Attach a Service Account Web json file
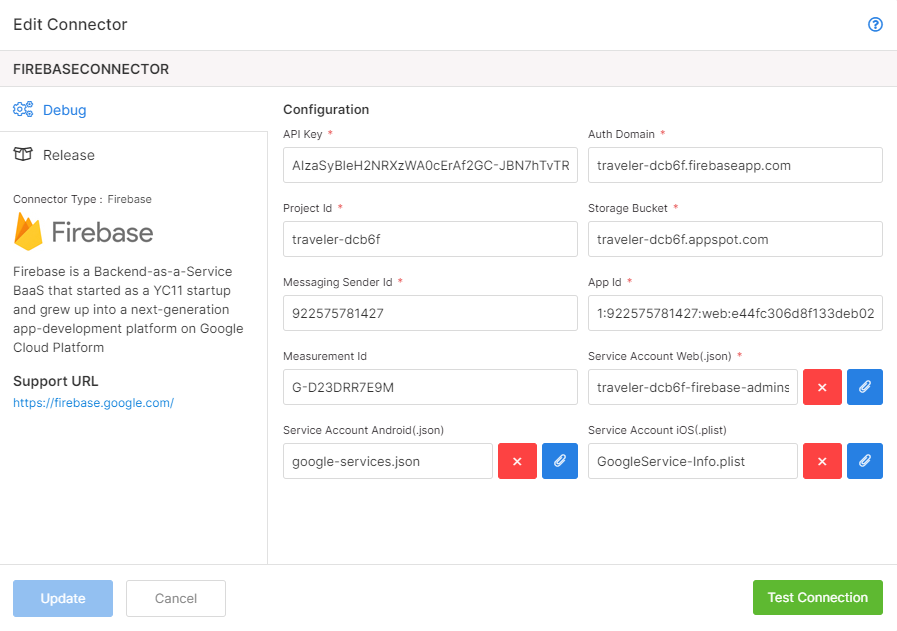The width and height of the screenshot is (897, 631). tap(864, 387)
